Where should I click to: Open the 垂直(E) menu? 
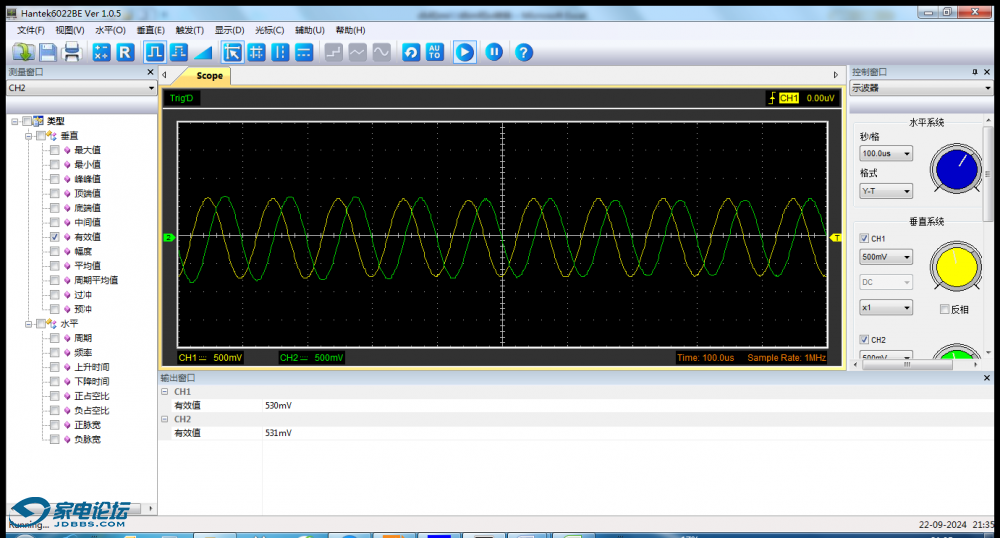point(151,30)
